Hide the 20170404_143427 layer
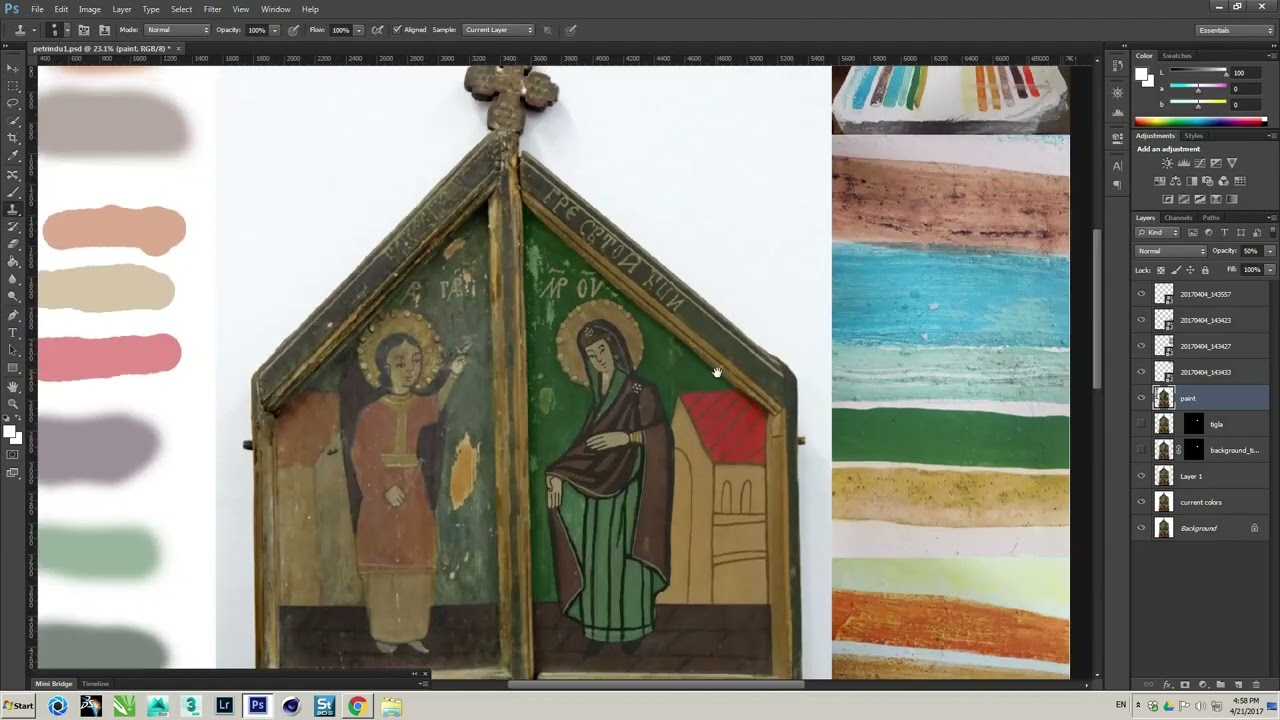Screen dimensions: 1280x720 (1141, 346)
